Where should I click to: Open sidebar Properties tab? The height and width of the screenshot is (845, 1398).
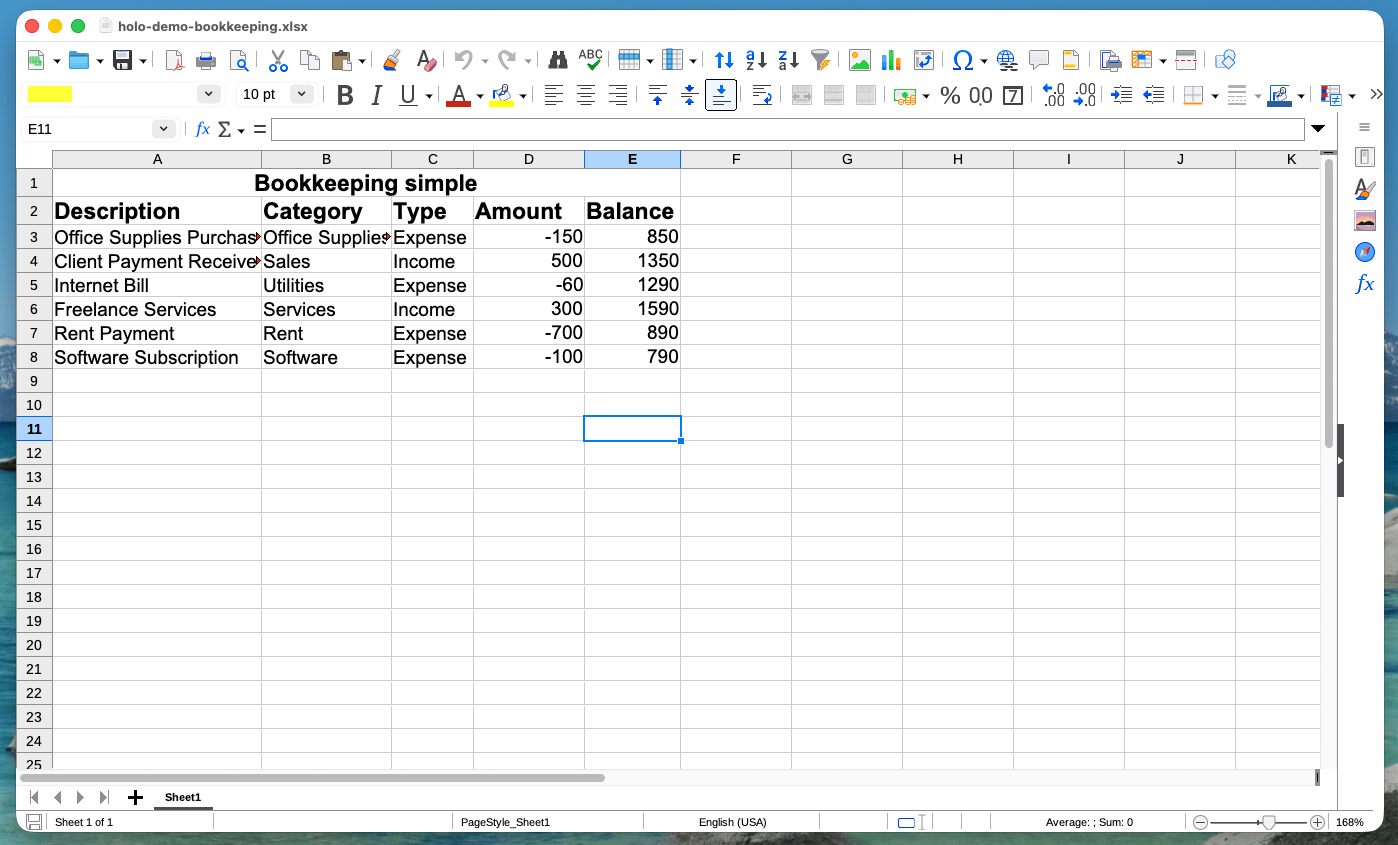1365,157
